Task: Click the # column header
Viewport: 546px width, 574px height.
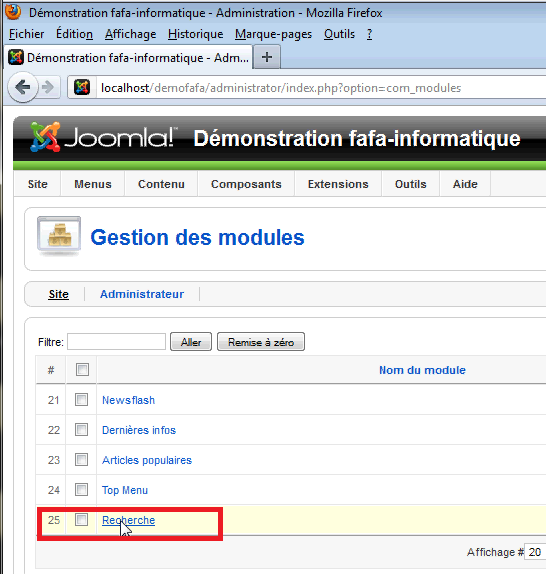Action: [x=51, y=370]
